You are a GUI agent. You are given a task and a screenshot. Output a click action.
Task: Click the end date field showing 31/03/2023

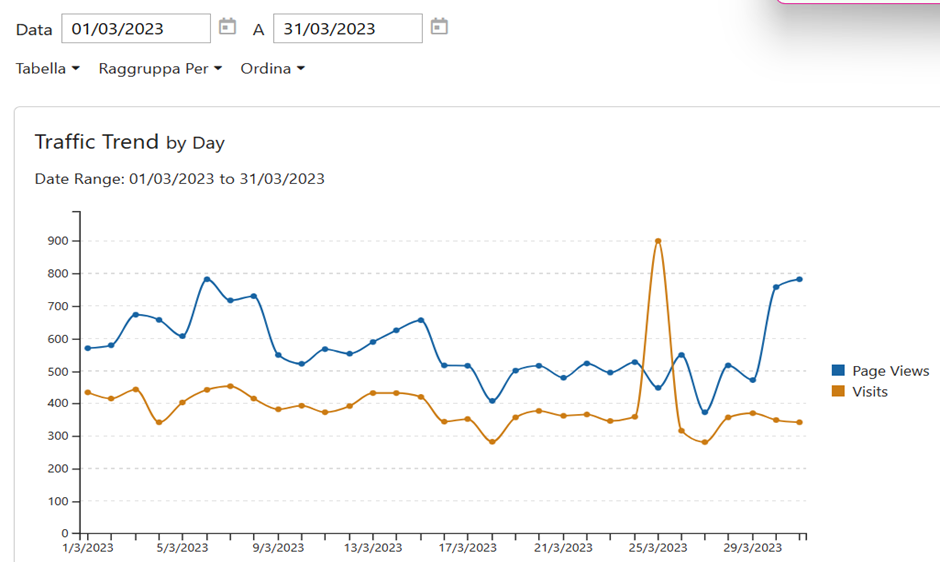347,29
